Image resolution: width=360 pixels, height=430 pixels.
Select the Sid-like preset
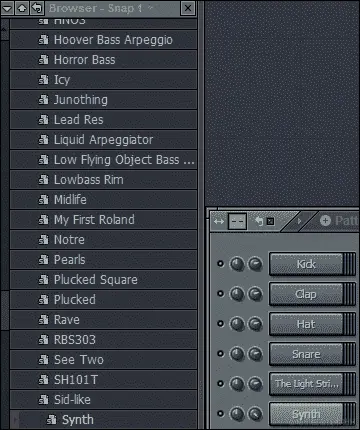103,400
